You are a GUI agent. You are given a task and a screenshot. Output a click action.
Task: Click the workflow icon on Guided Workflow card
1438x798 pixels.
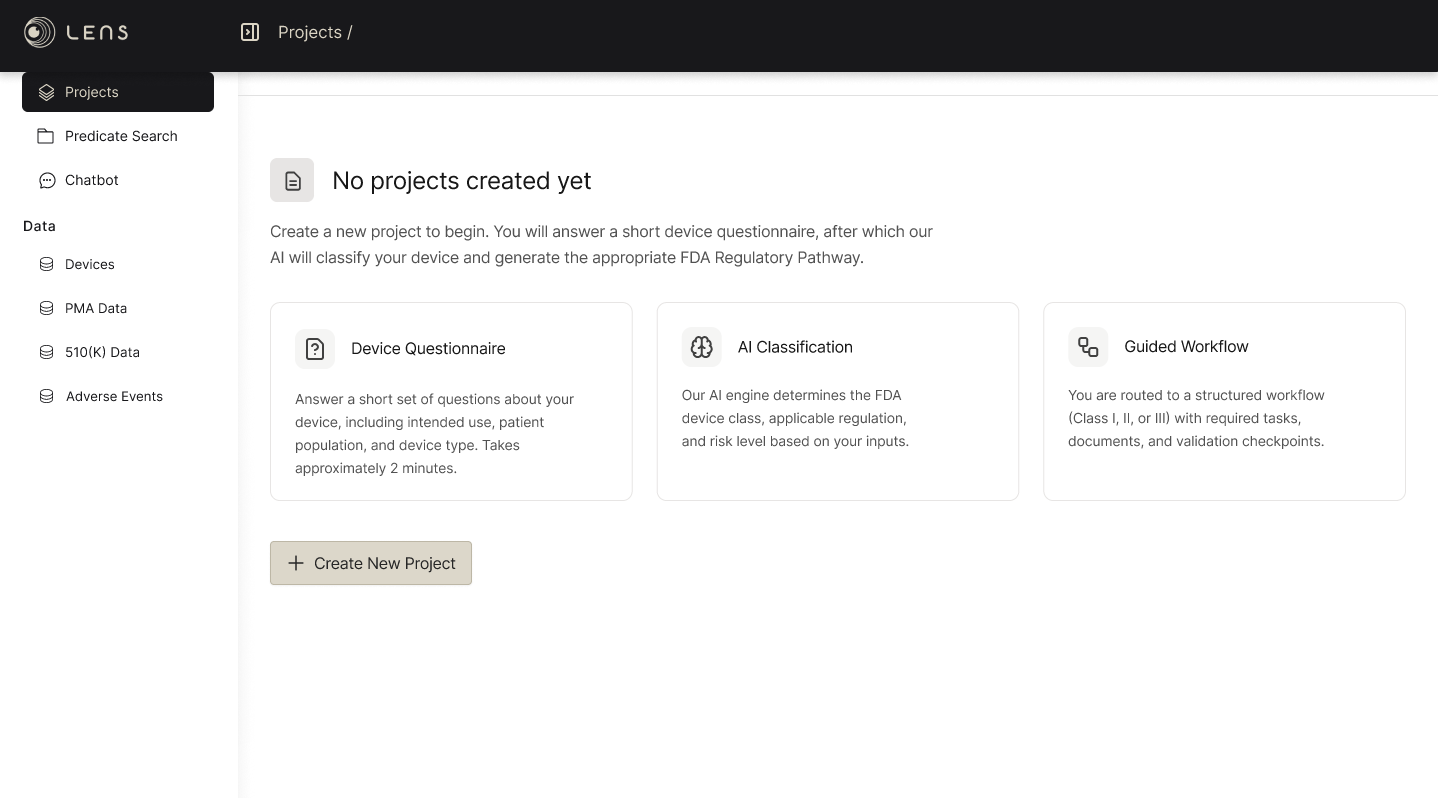click(x=1088, y=347)
